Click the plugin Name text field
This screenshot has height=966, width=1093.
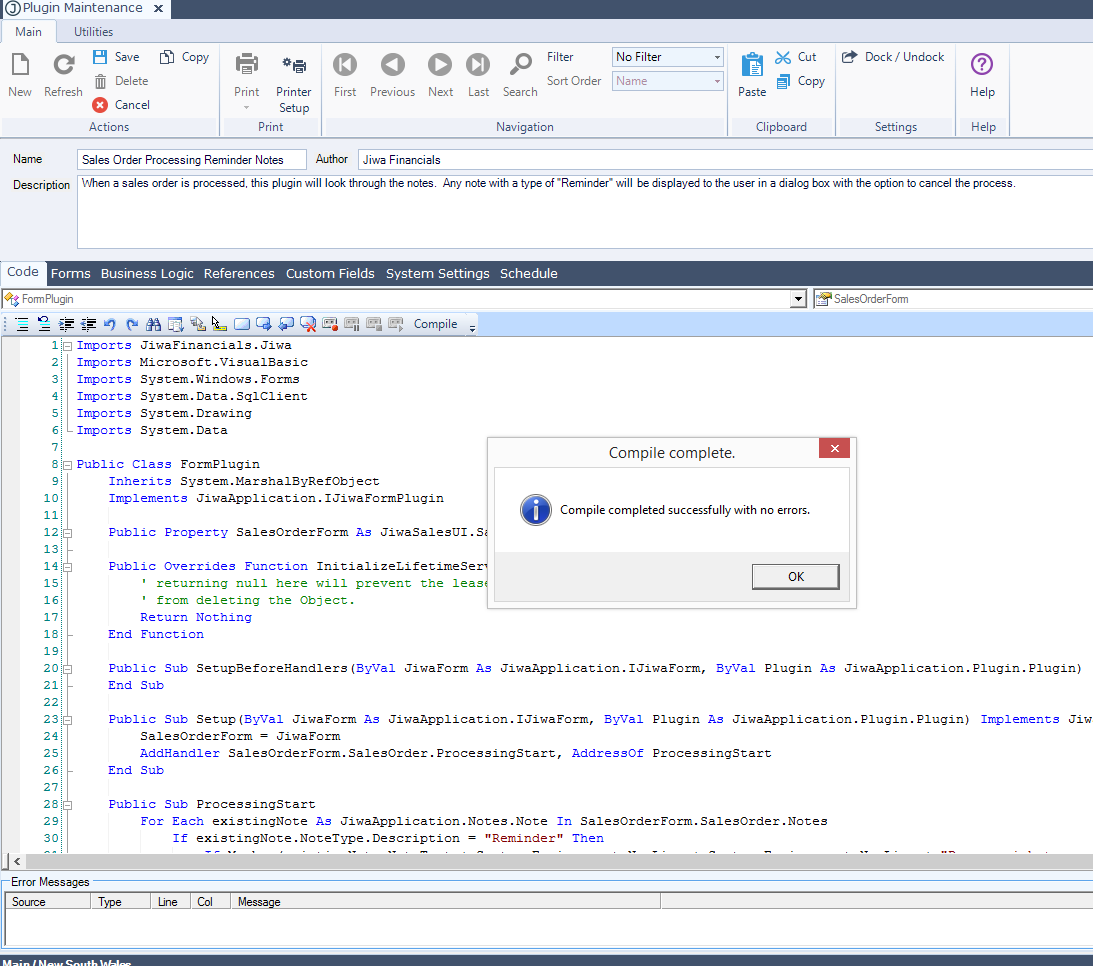pyautogui.click(x=192, y=160)
